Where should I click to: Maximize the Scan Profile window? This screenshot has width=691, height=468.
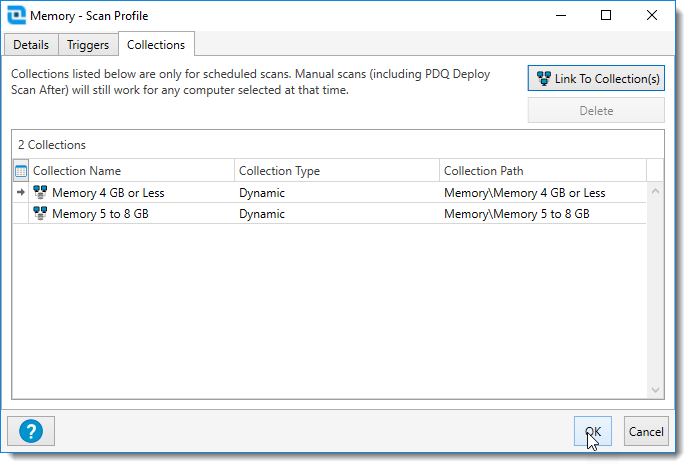(x=606, y=16)
